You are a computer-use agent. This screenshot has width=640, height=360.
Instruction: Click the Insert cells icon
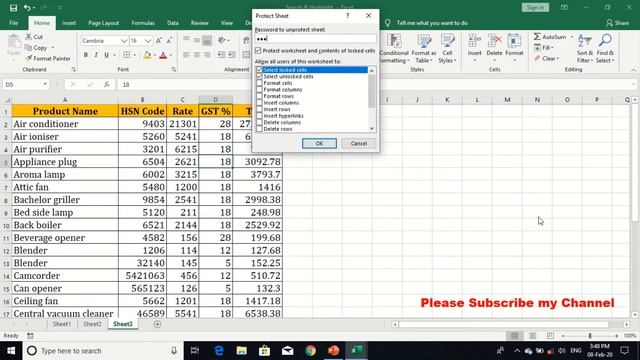474,41
